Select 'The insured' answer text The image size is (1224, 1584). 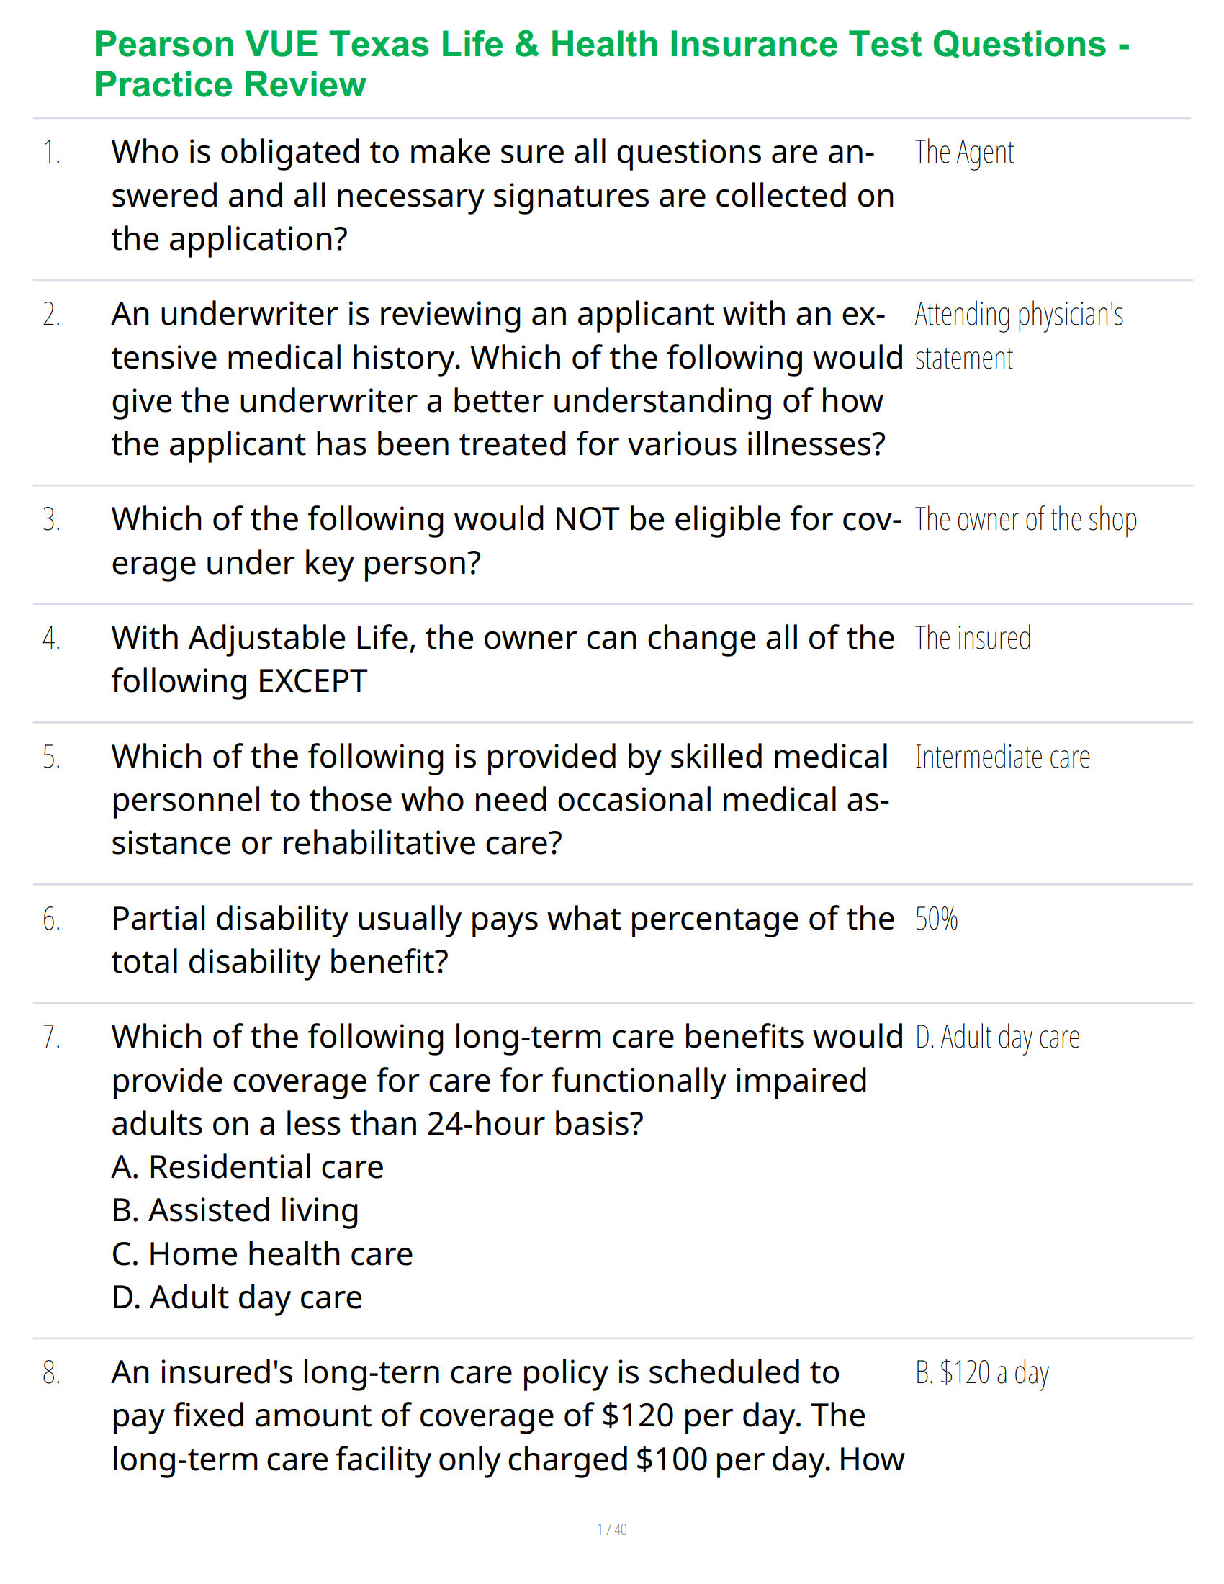coord(972,638)
